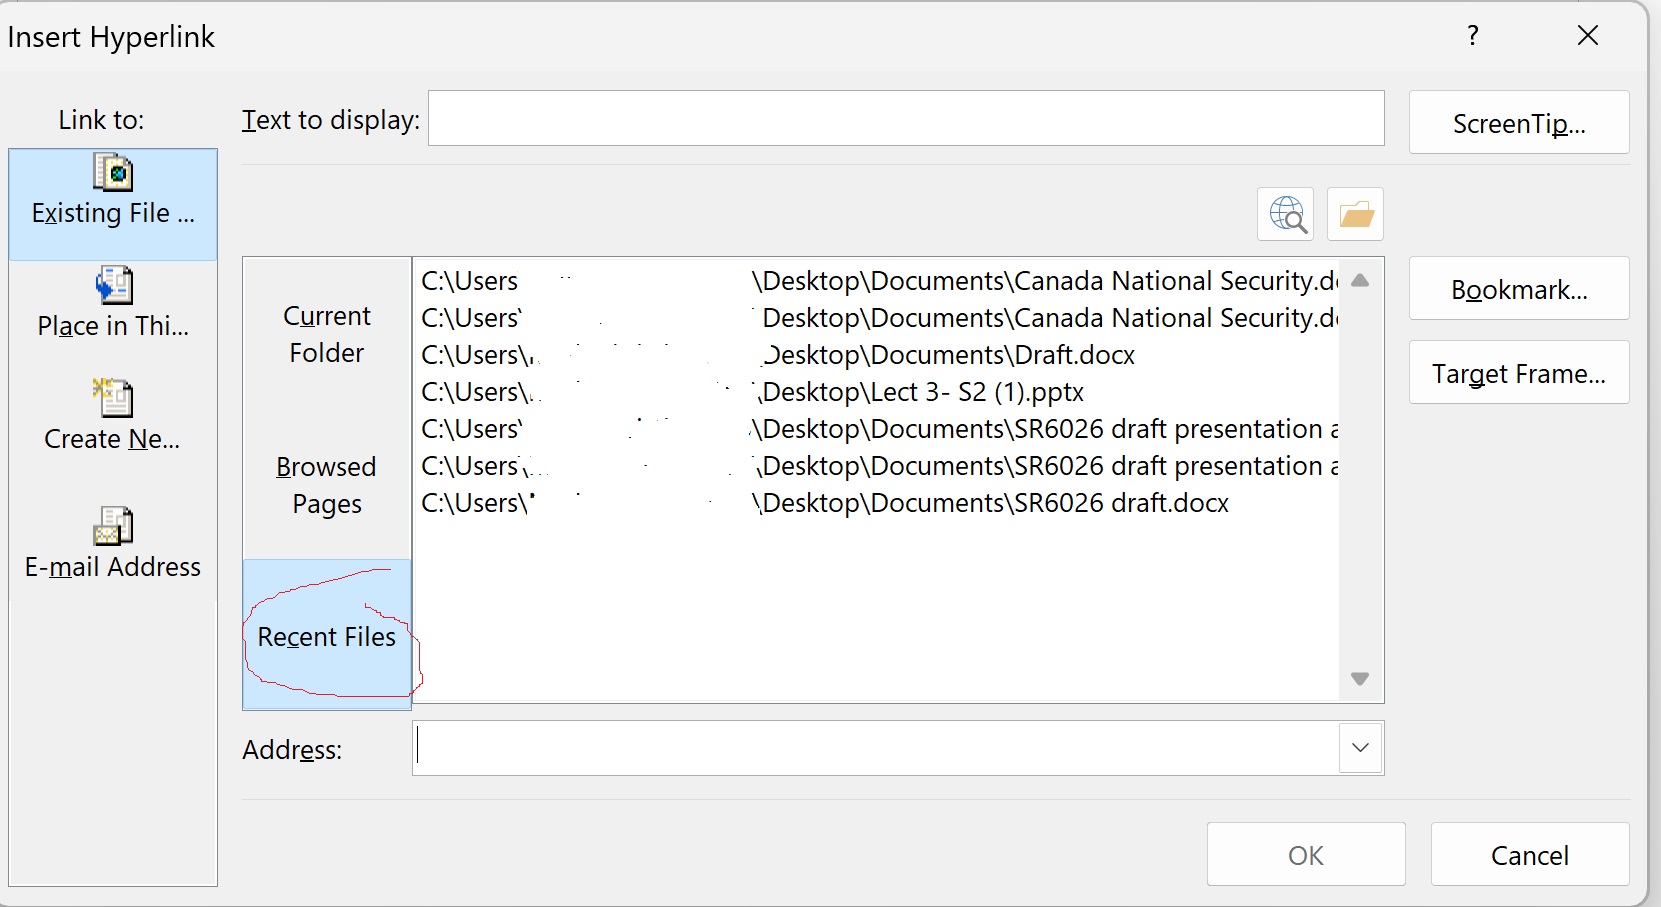1661x907 pixels.
Task: Choose the Lect 3- S2 (1).pptx file
Action: coord(878,392)
